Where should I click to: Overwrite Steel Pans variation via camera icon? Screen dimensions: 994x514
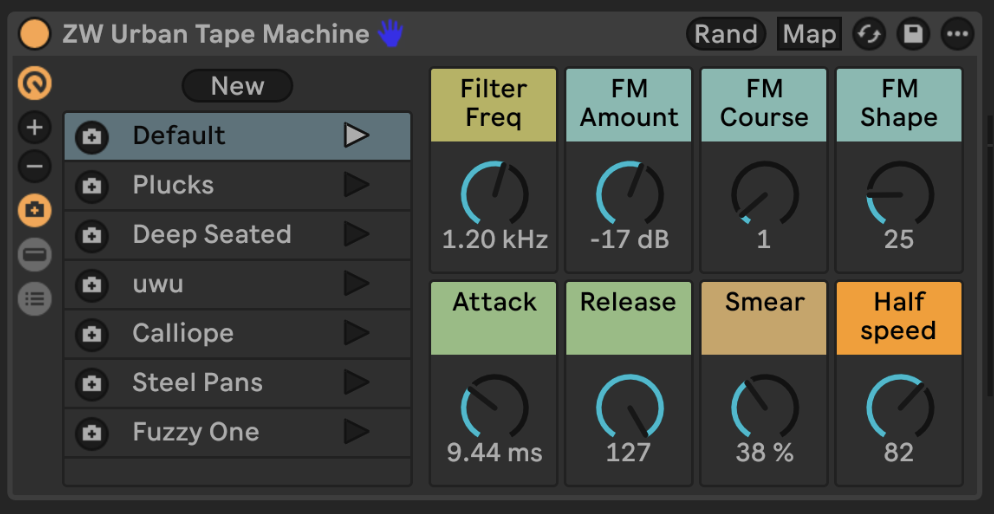click(92, 383)
